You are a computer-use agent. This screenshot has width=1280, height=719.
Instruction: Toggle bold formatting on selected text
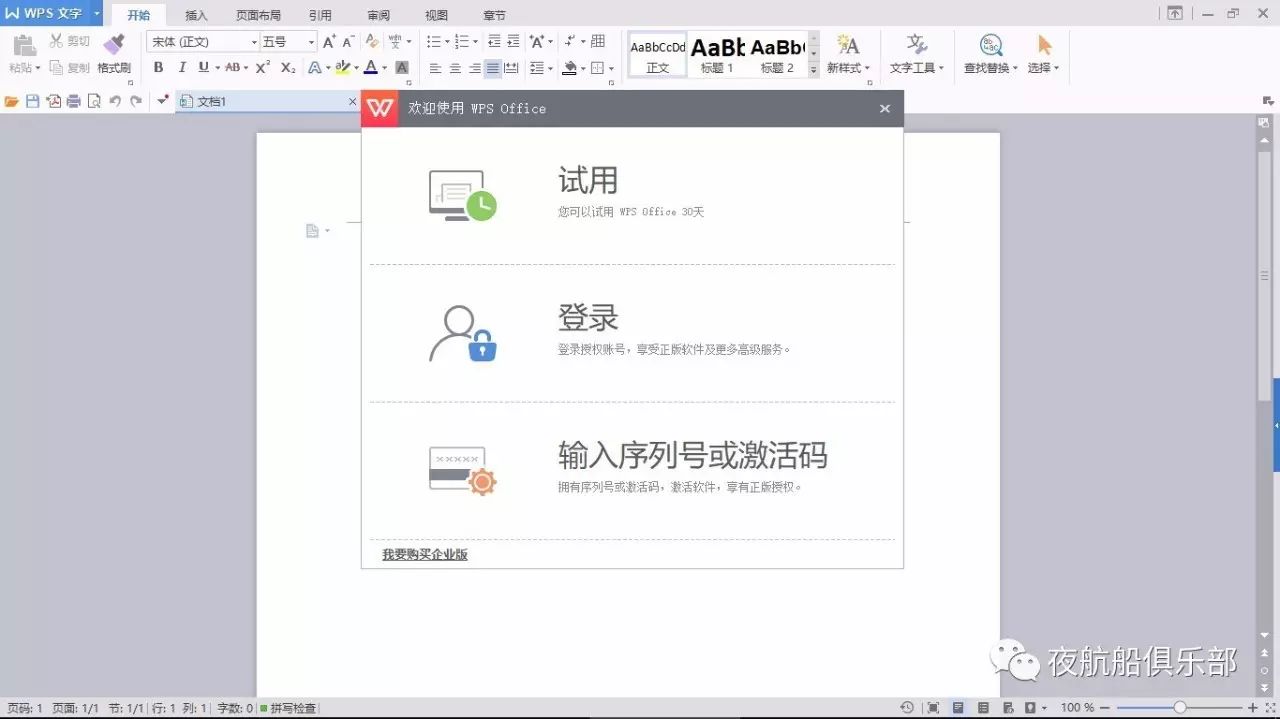tap(158, 67)
